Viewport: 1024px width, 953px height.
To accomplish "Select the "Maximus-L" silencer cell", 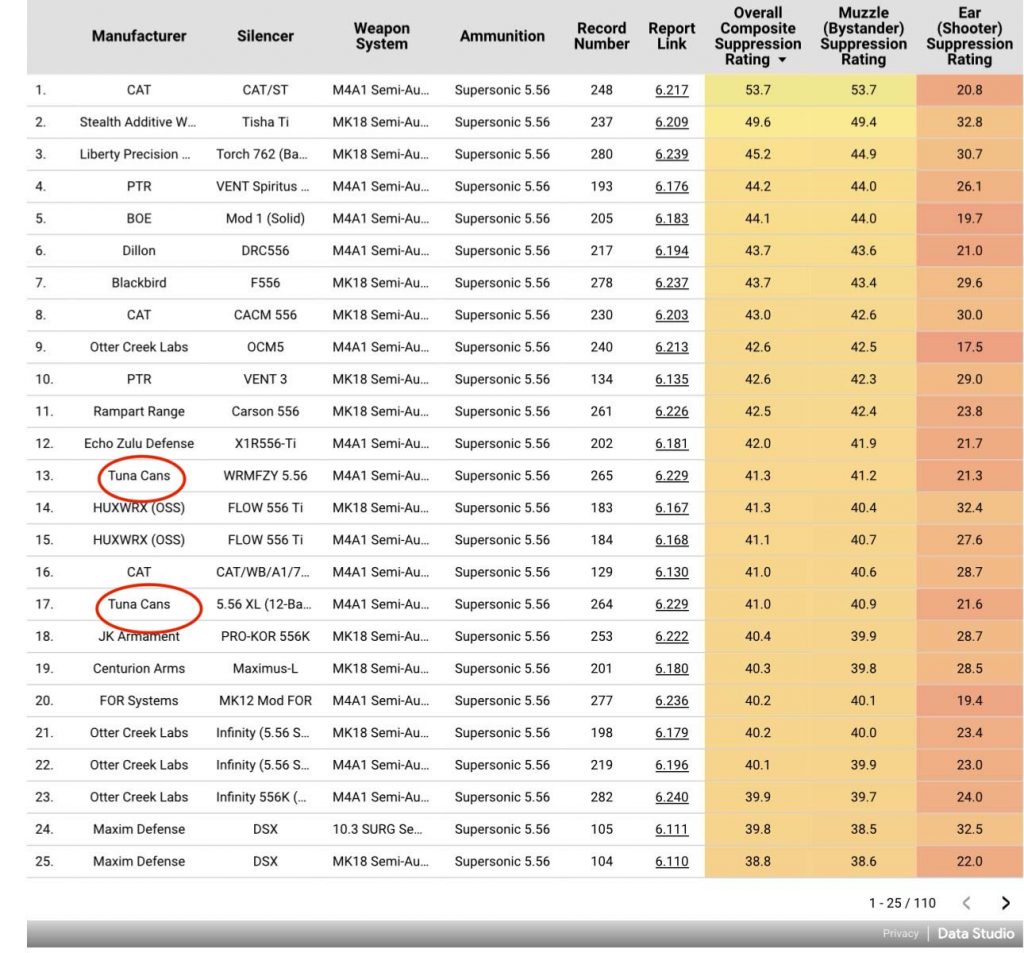I will coord(265,668).
